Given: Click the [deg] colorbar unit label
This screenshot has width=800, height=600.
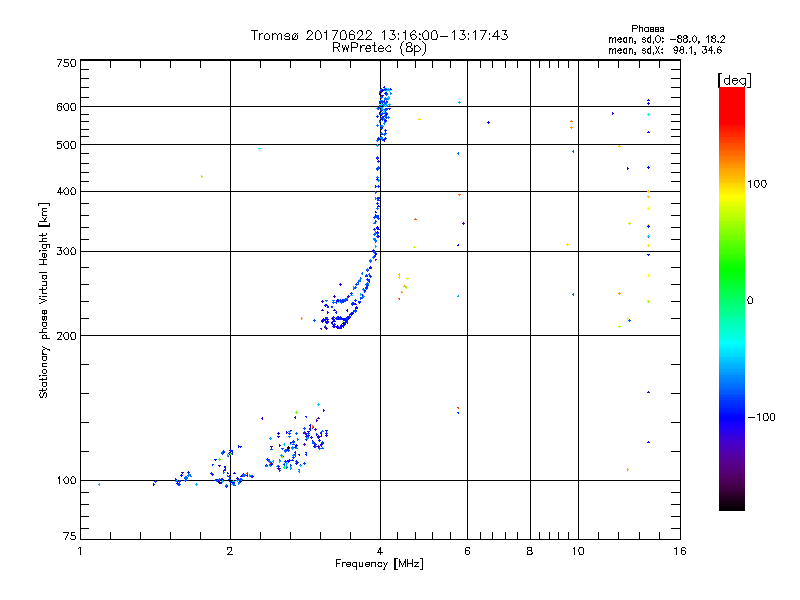Looking at the screenshot, I should [734, 79].
